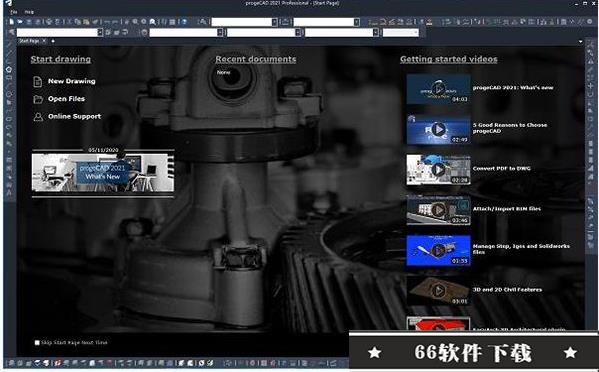
Task: Open the "progeCAD 2021: What's new" video title
Action: click(513, 87)
